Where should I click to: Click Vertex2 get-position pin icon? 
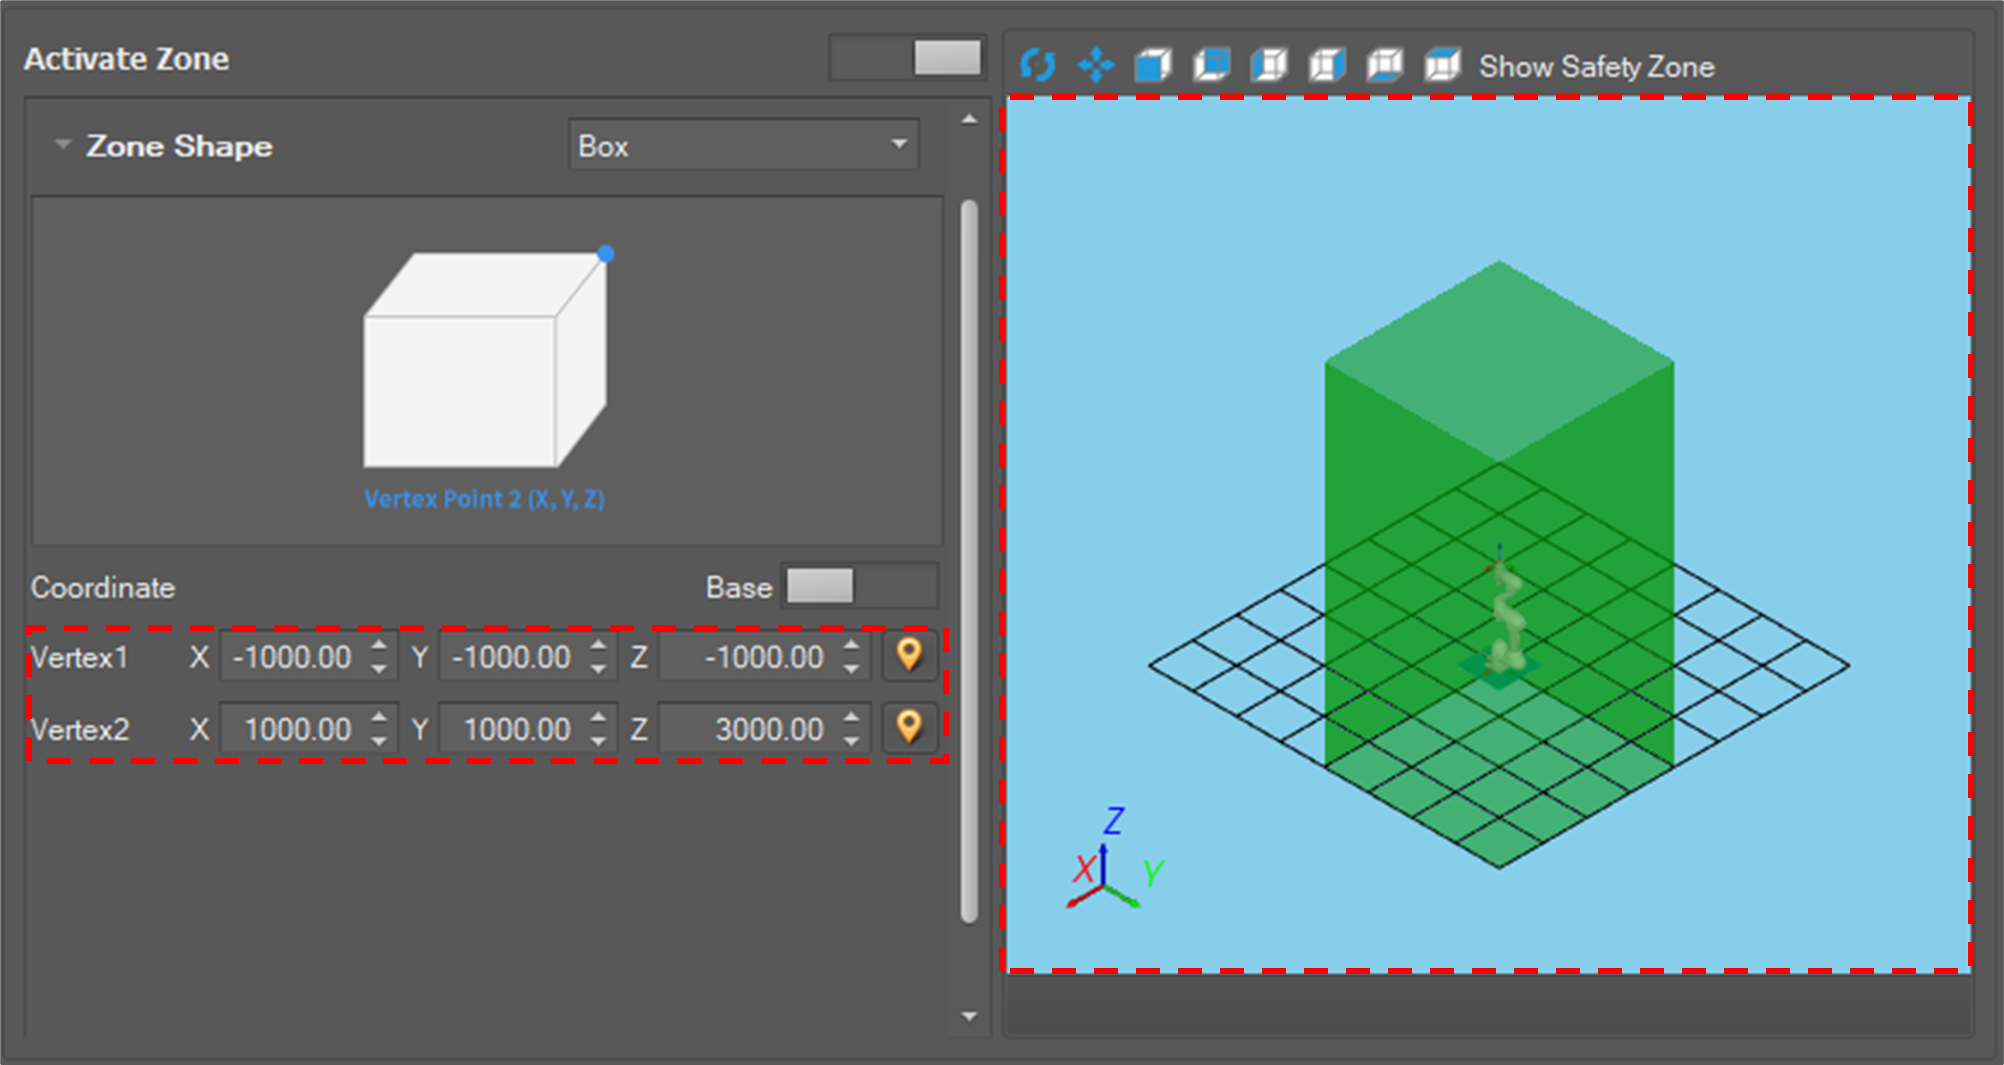pos(908,728)
